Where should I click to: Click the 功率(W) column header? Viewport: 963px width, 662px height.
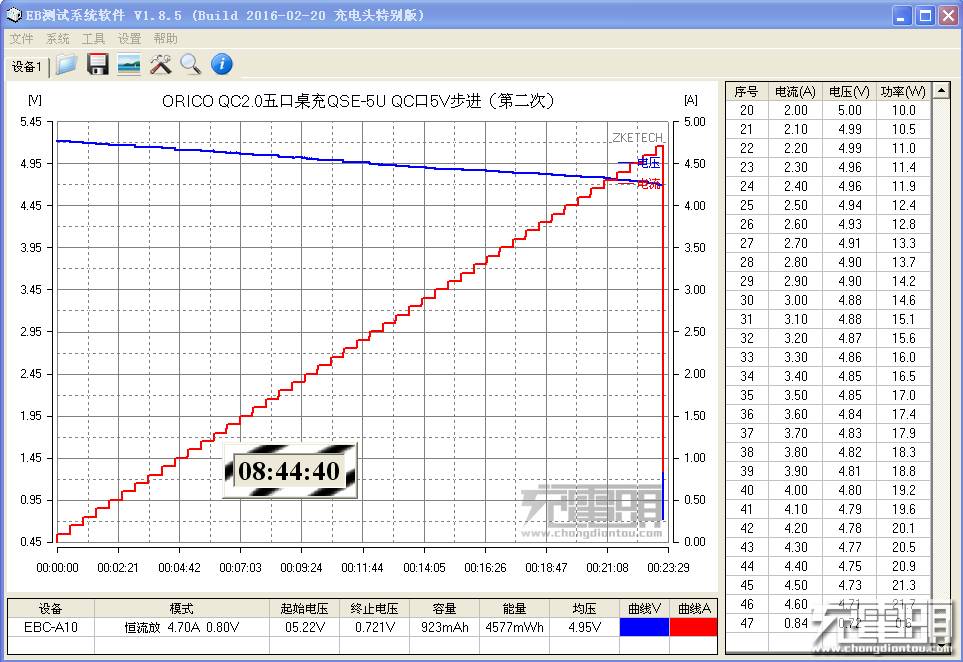903,92
